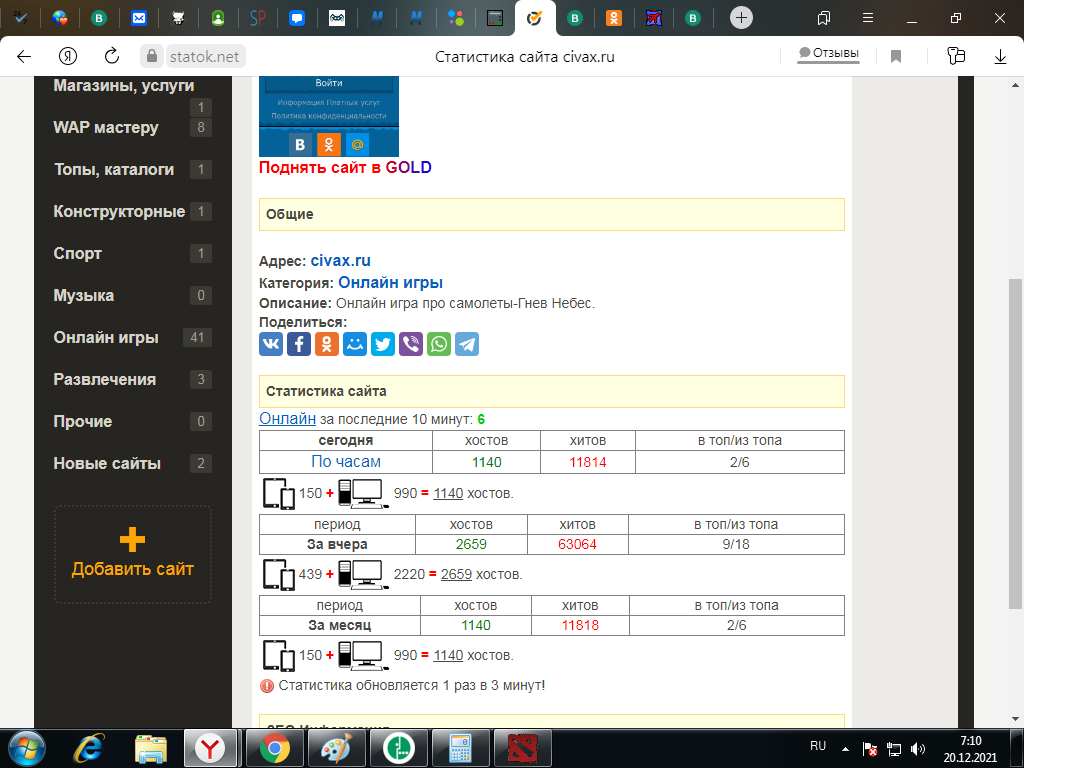This screenshot has width=1080, height=768.
Task: Open the Онлайн игры category in sidebar
Action: [106, 338]
